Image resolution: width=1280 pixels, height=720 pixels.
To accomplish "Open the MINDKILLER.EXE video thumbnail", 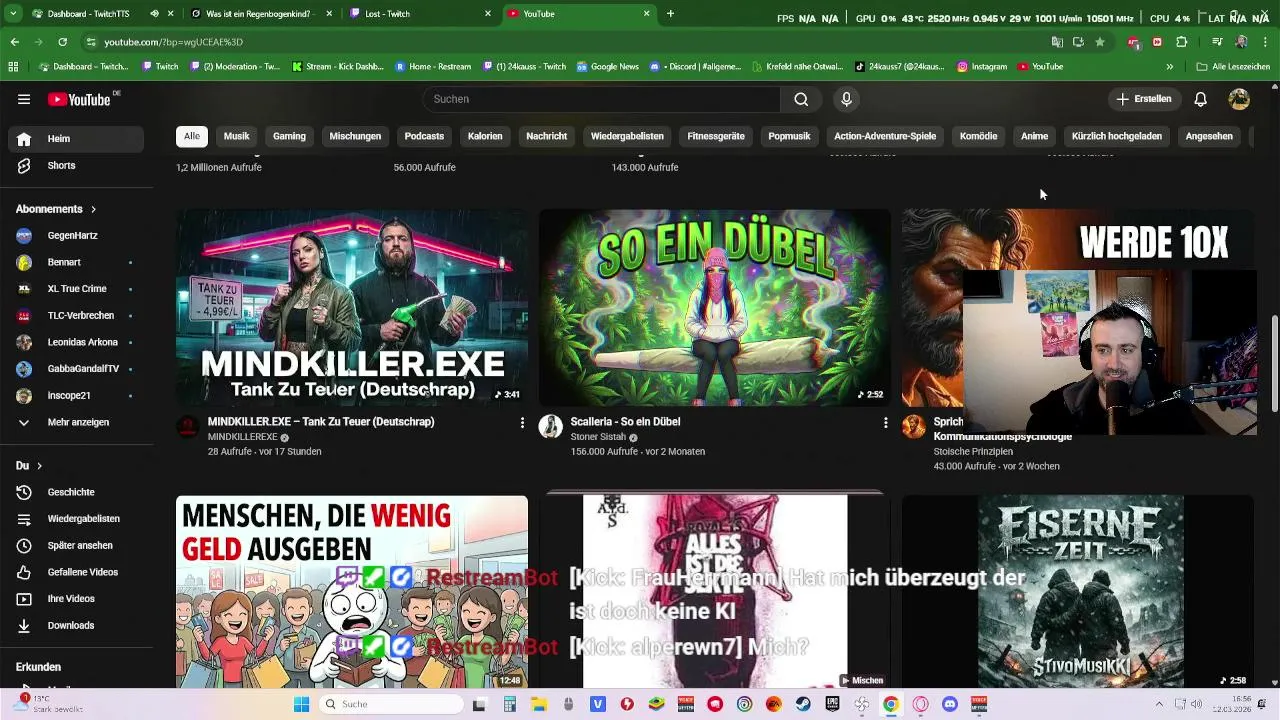I will coord(352,307).
